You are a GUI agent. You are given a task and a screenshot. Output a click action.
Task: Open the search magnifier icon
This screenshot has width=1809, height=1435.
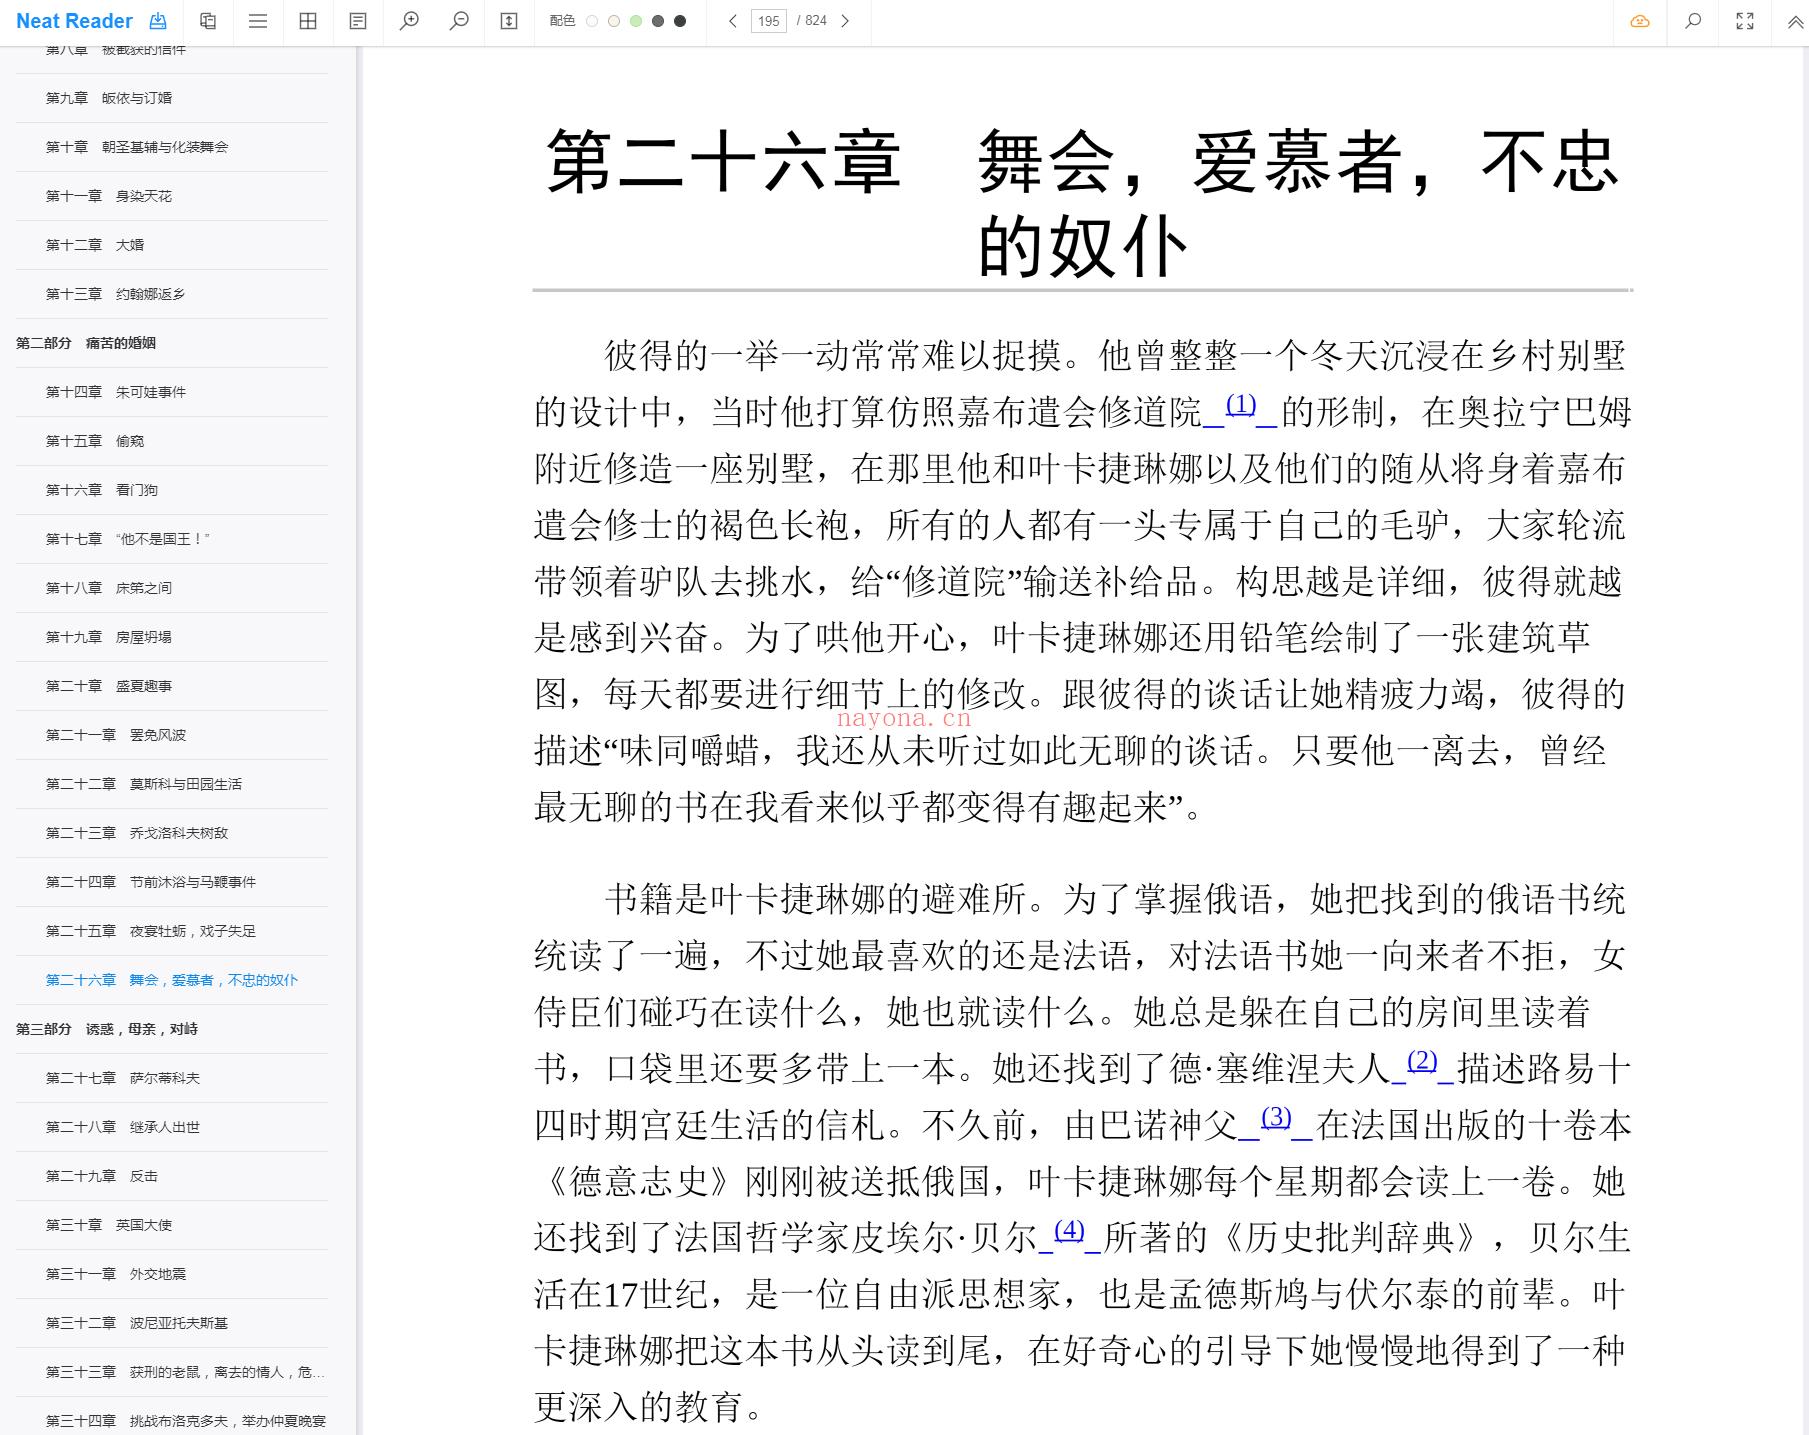[x=1693, y=21]
